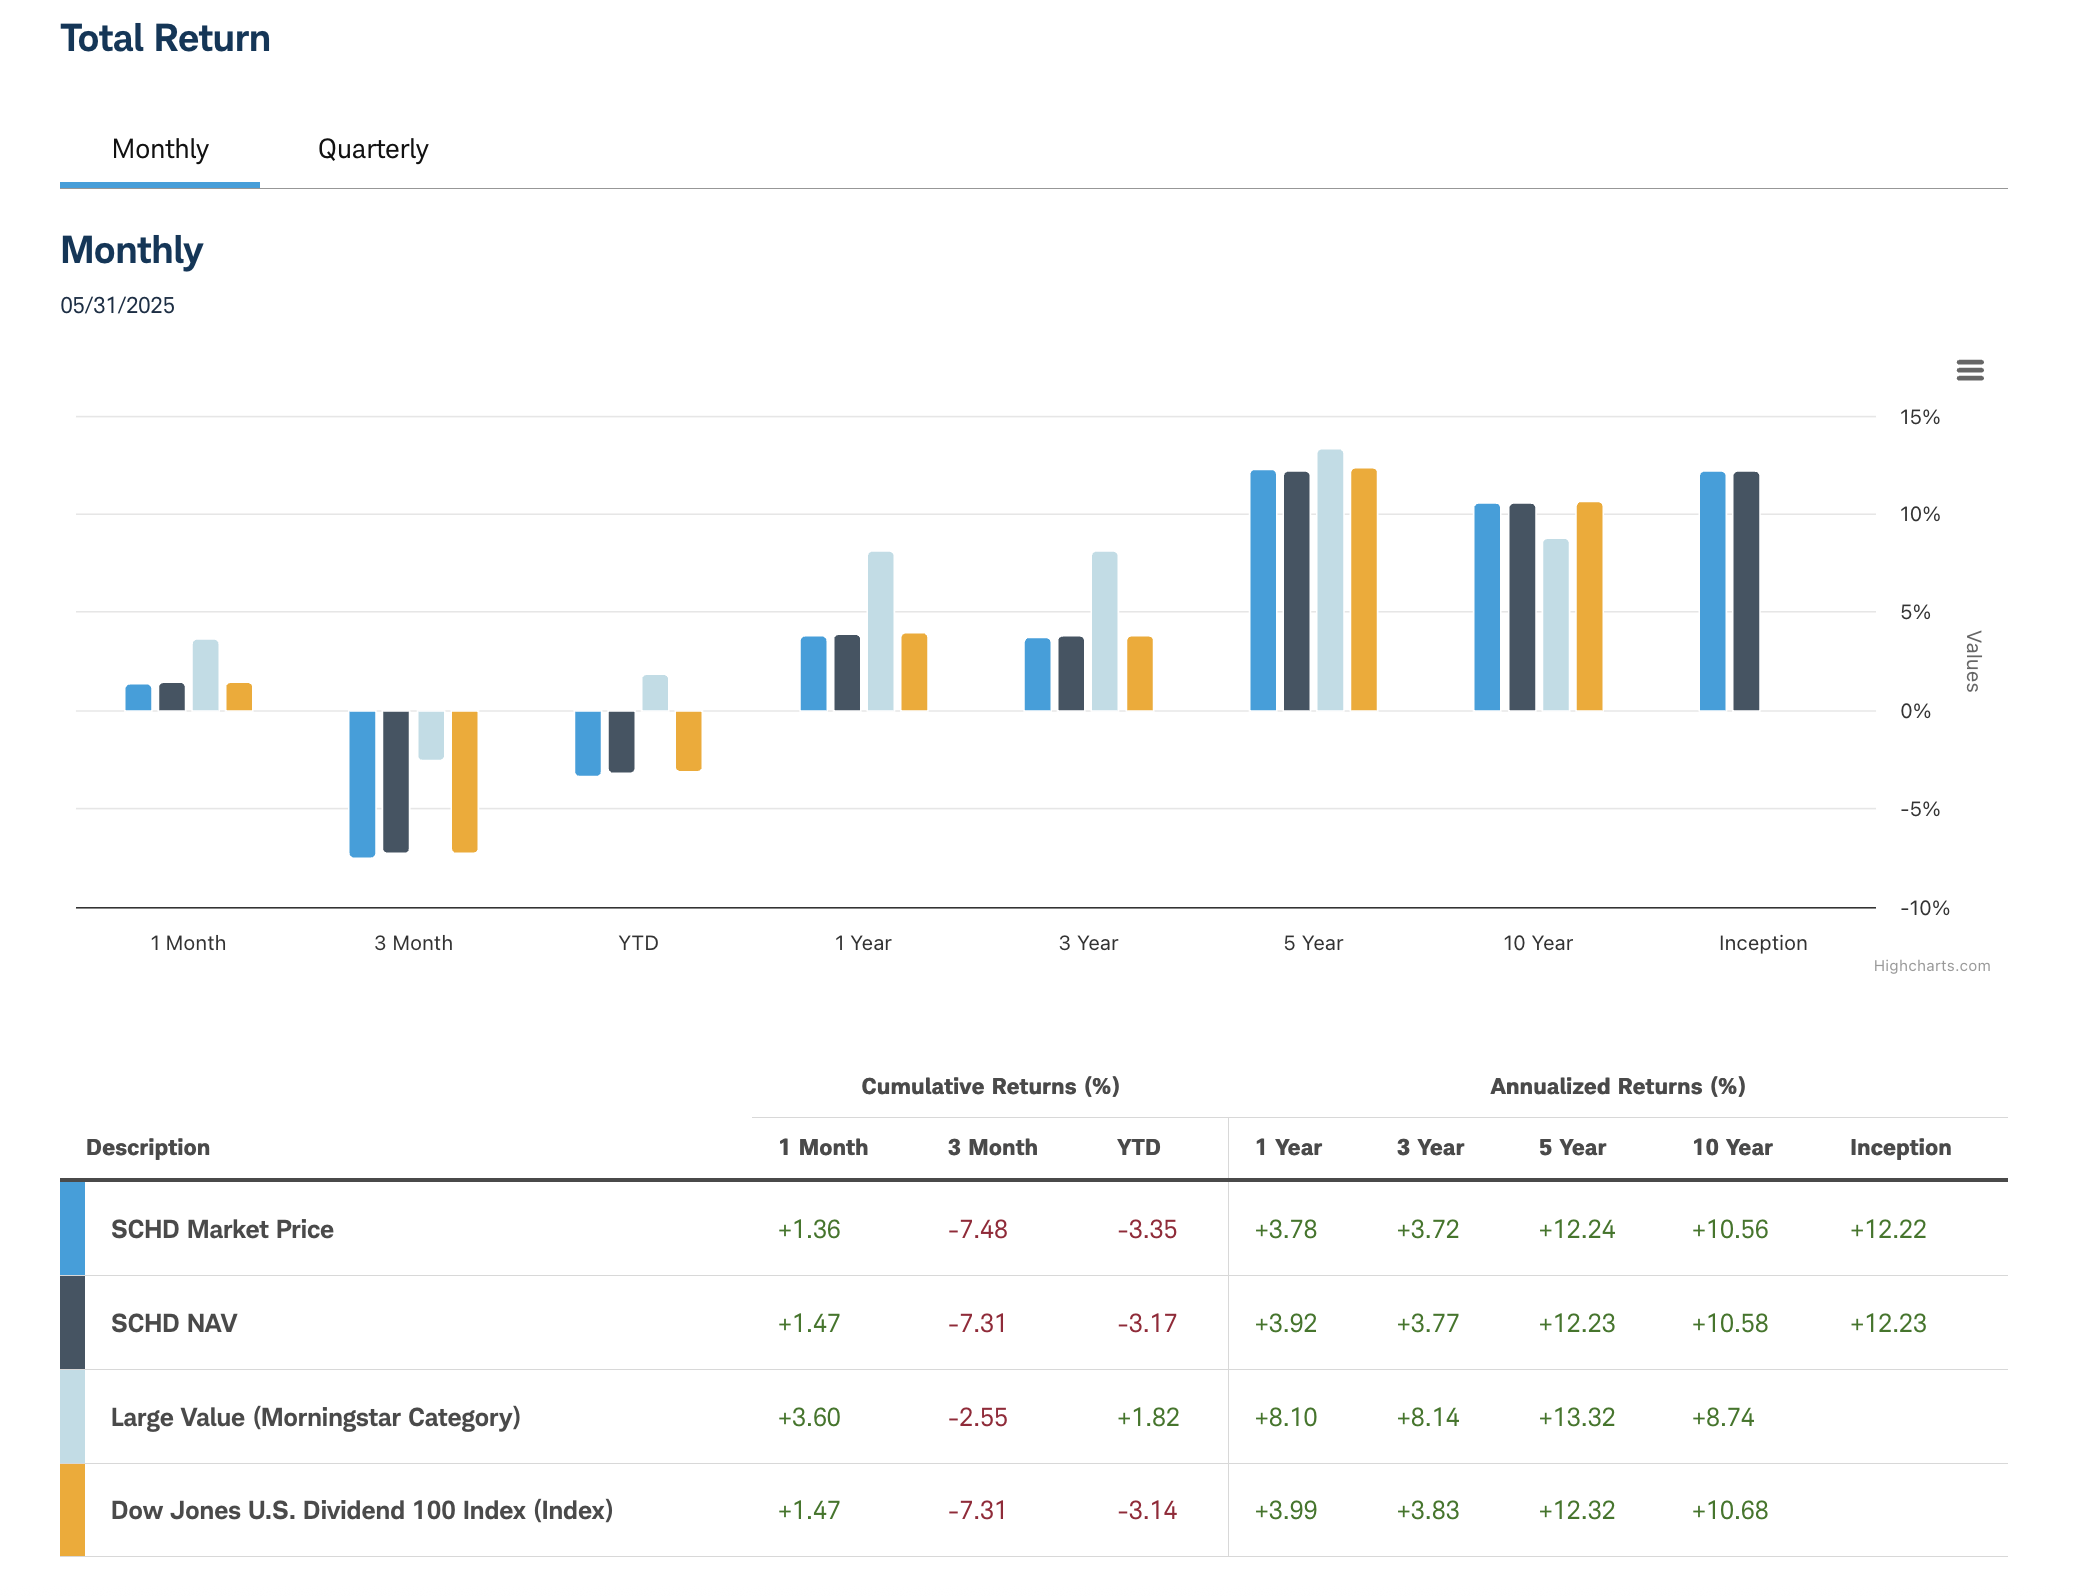Click the -2.55 Large Value 3 Month value
The height and width of the screenshot is (1596, 2092).
click(977, 1417)
